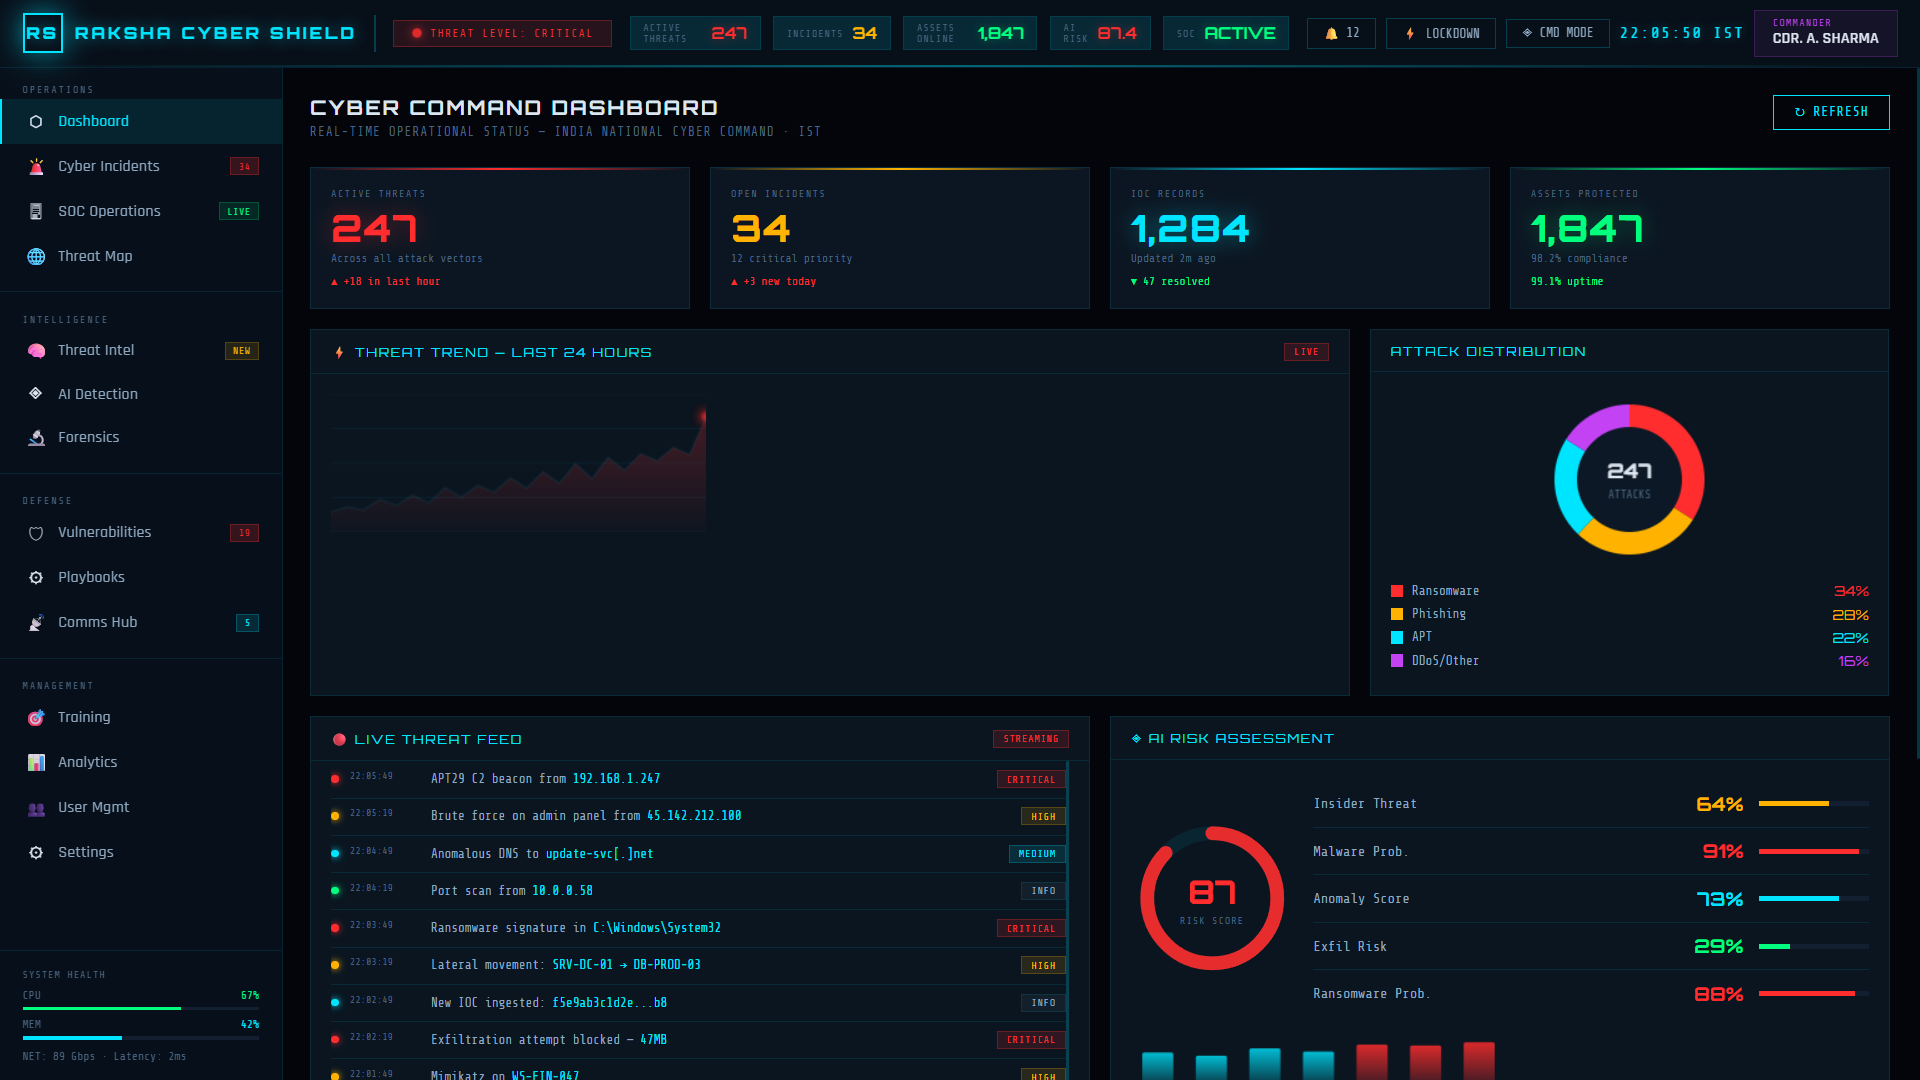Activate the Lockdown button

[x=1441, y=33]
